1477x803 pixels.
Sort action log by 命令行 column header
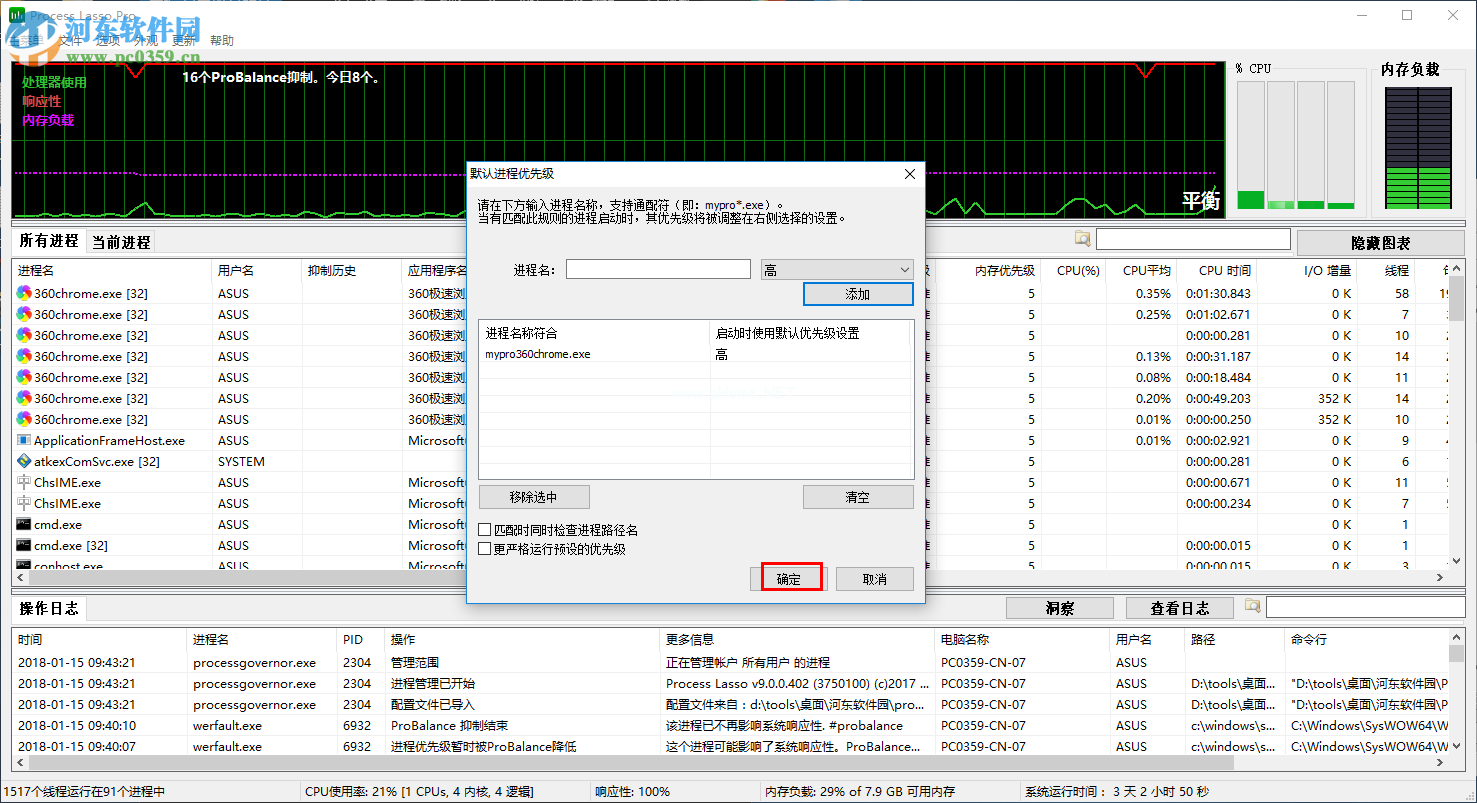click(x=1366, y=639)
